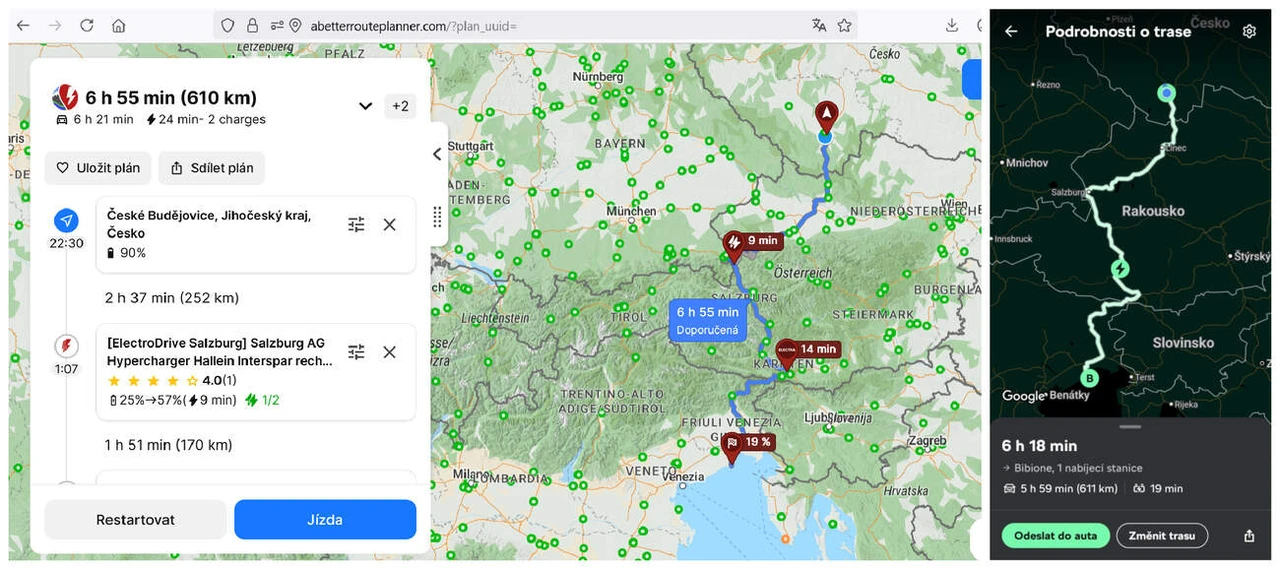This screenshot has height=569, width=1280.
Task: Expand the plan summary chevron
Action: coord(365,106)
